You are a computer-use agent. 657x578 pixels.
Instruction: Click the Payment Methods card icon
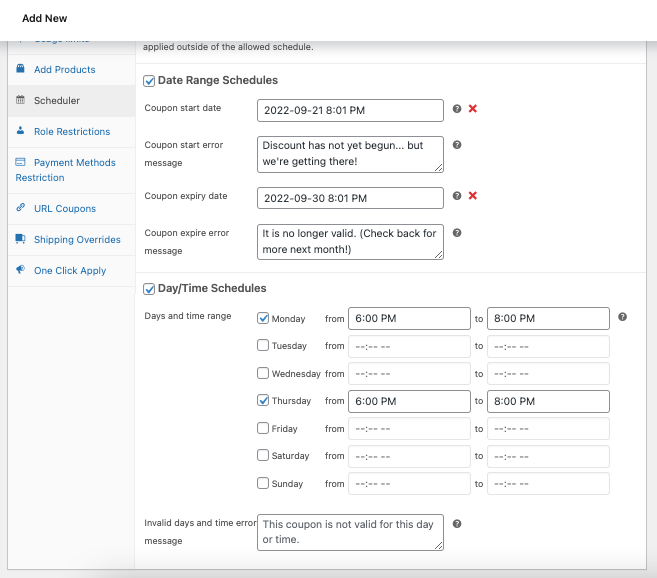coord(20,162)
